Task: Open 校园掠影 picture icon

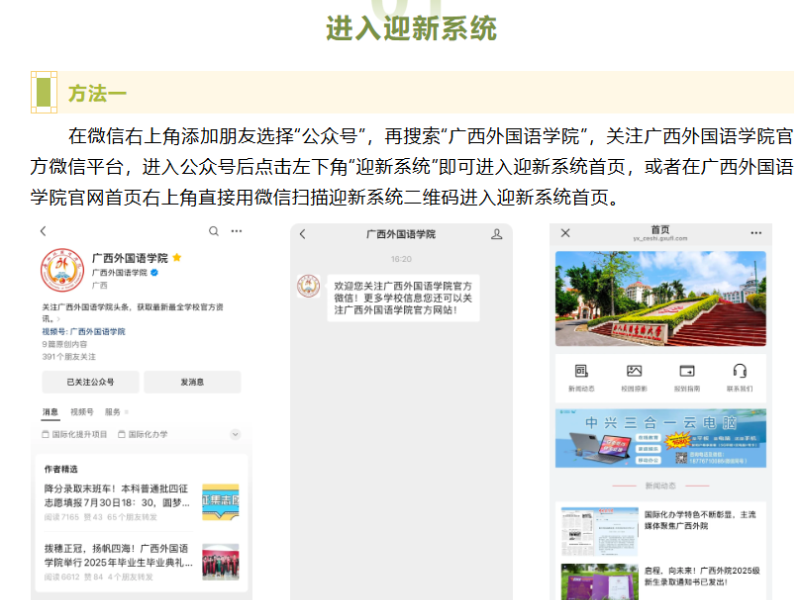Action: [634, 378]
